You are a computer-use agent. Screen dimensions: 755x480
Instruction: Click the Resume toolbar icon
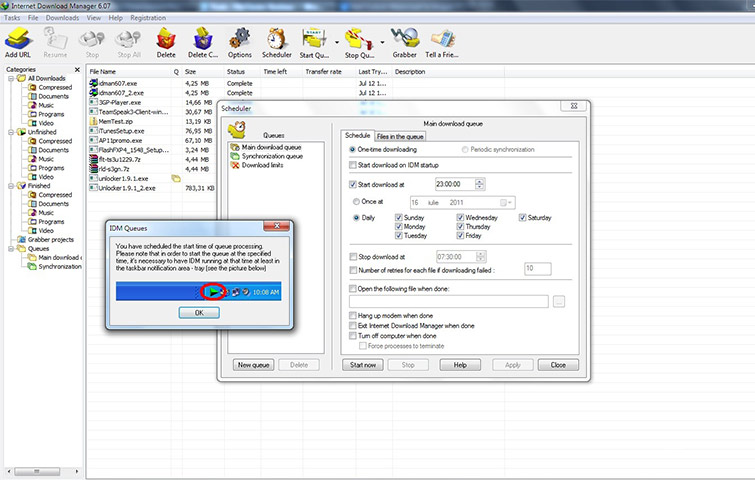[x=55, y=42]
